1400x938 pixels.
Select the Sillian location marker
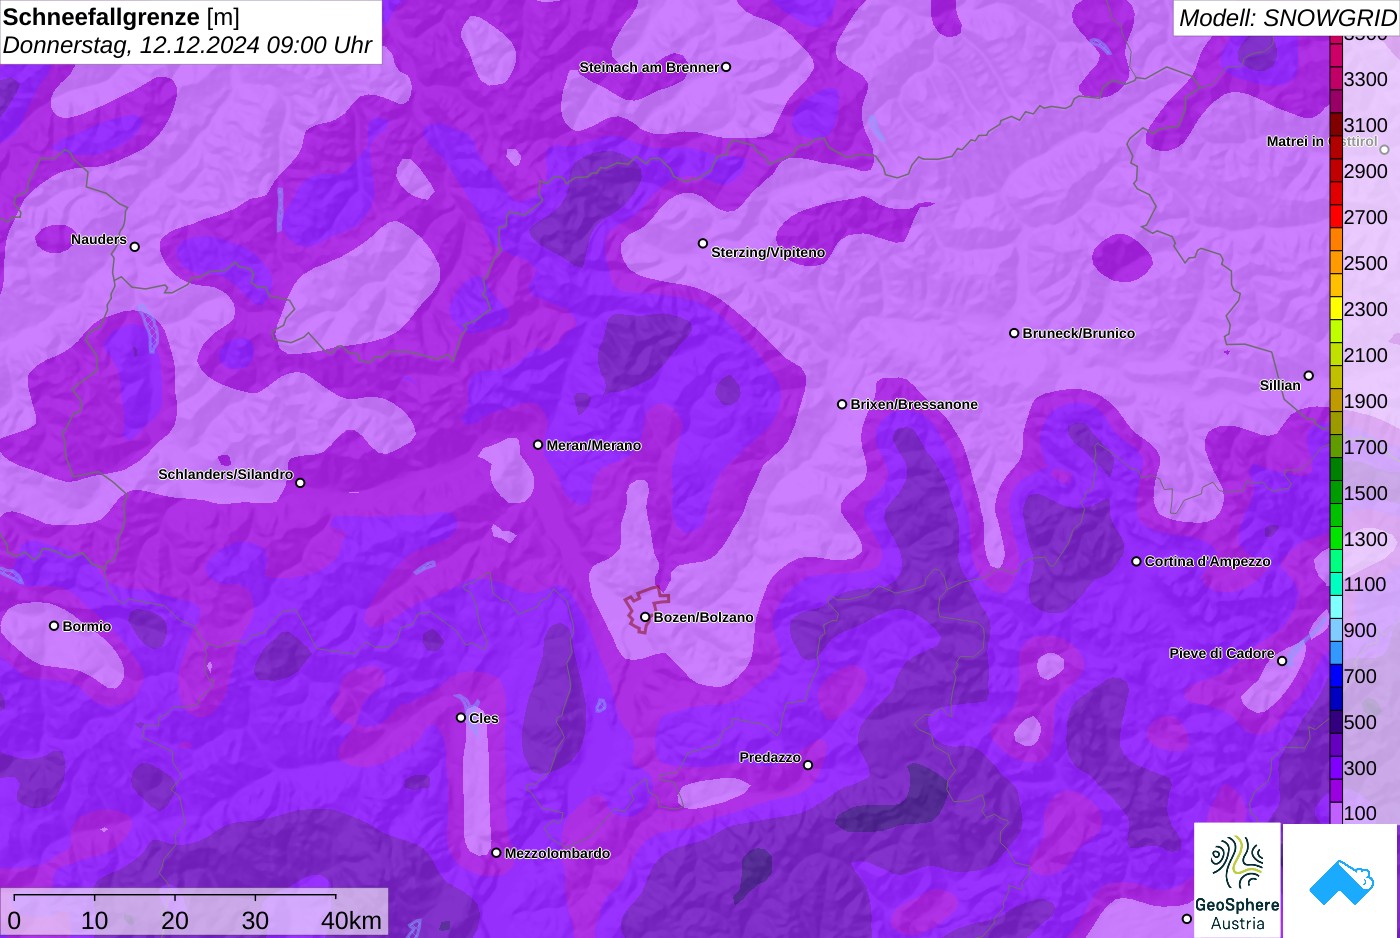coord(1308,376)
